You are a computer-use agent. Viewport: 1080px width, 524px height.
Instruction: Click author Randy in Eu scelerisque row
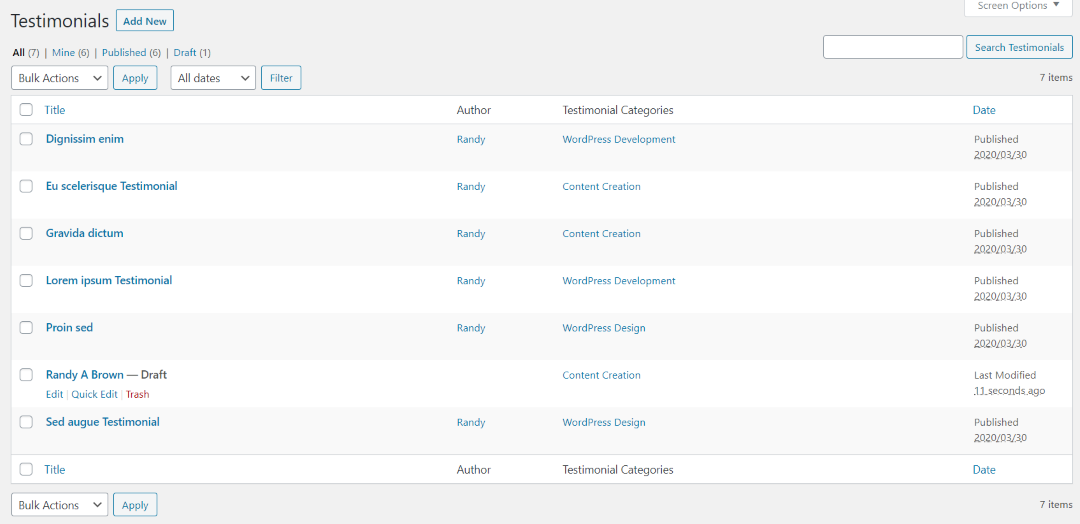[471, 187]
